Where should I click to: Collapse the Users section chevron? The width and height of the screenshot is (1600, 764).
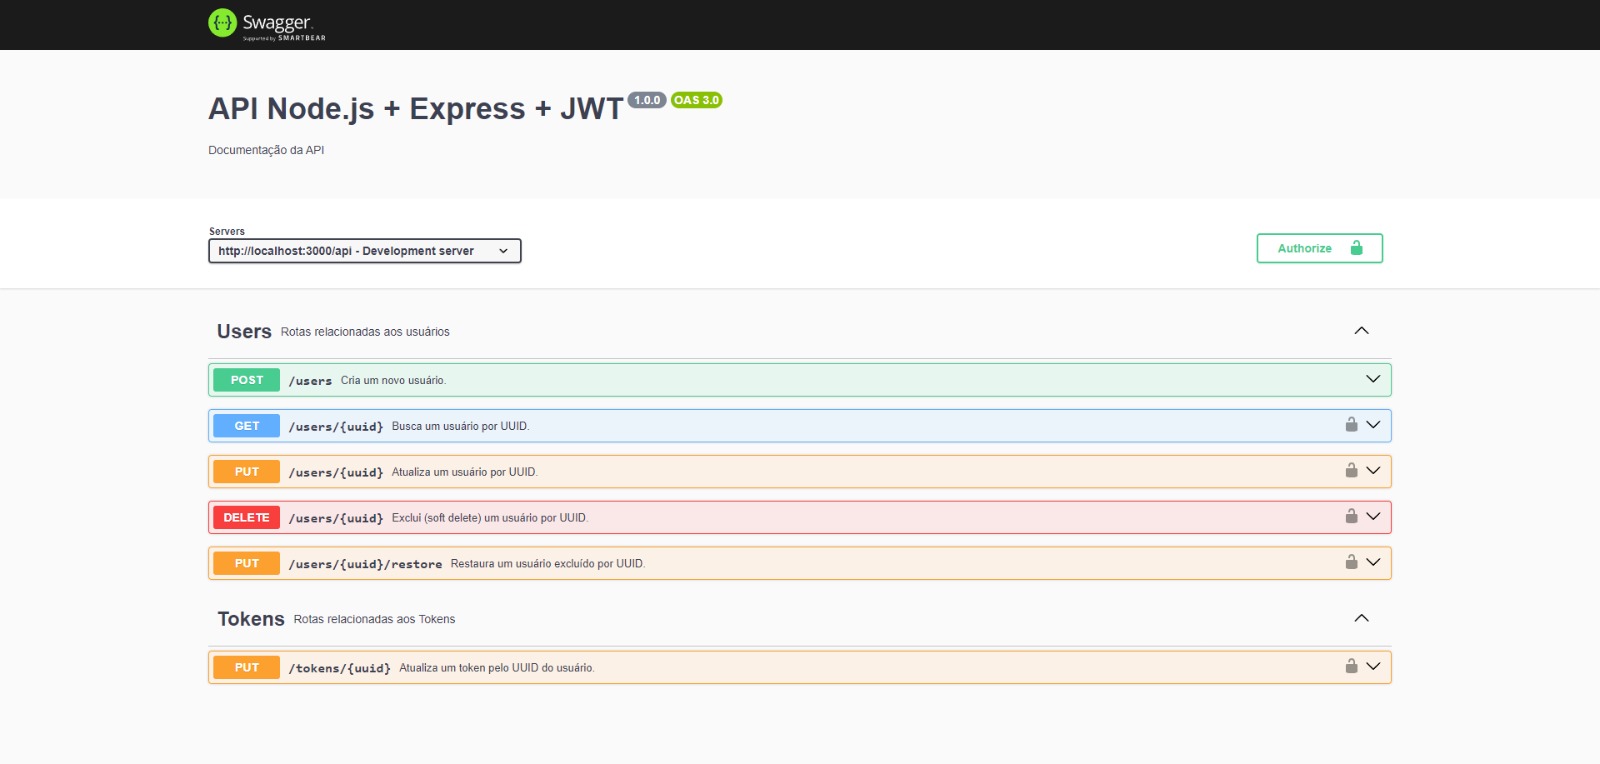(x=1361, y=331)
